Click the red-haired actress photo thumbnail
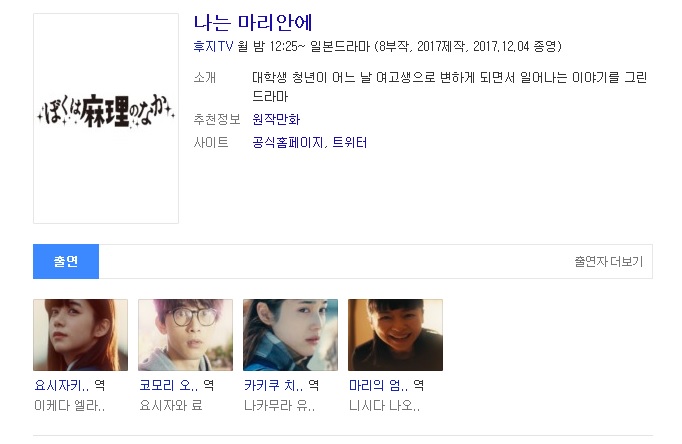The height and width of the screenshot is (444, 682). [x=80, y=335]
